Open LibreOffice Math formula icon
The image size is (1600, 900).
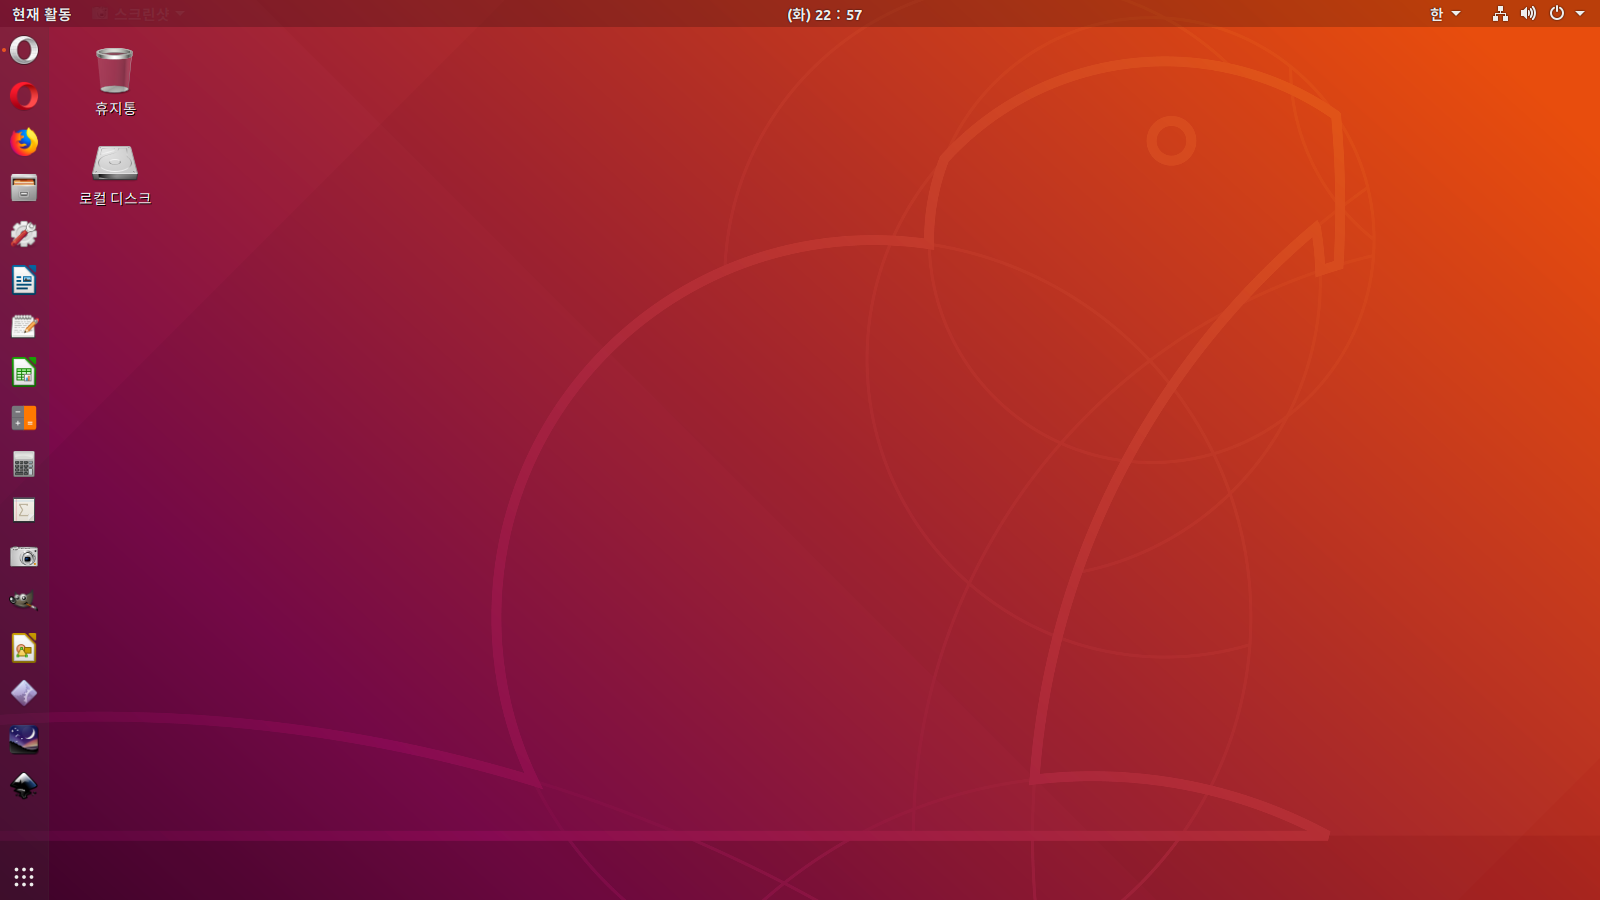(x=24, y=510)
